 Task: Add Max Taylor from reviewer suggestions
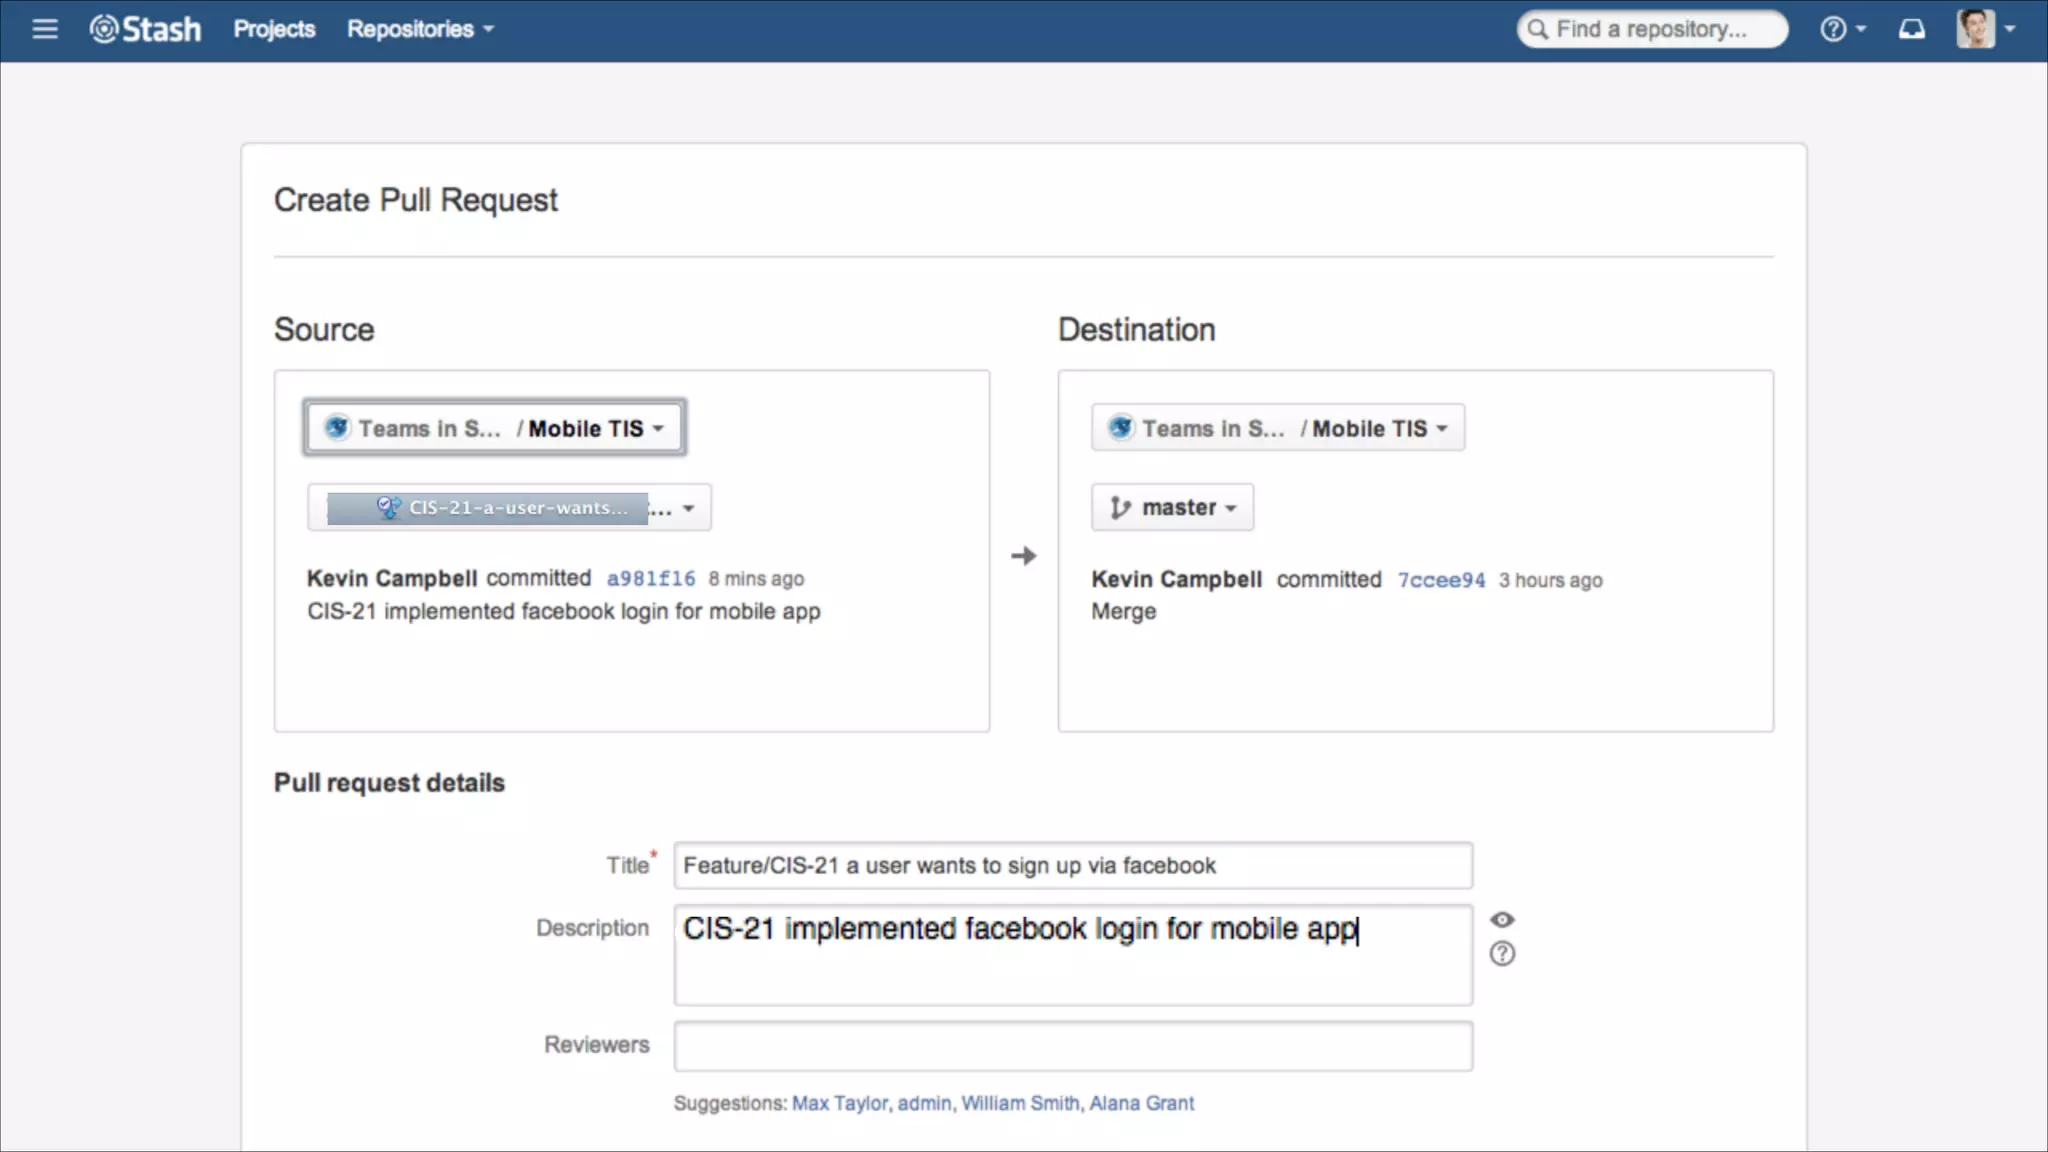click(x=839, y=1103)
